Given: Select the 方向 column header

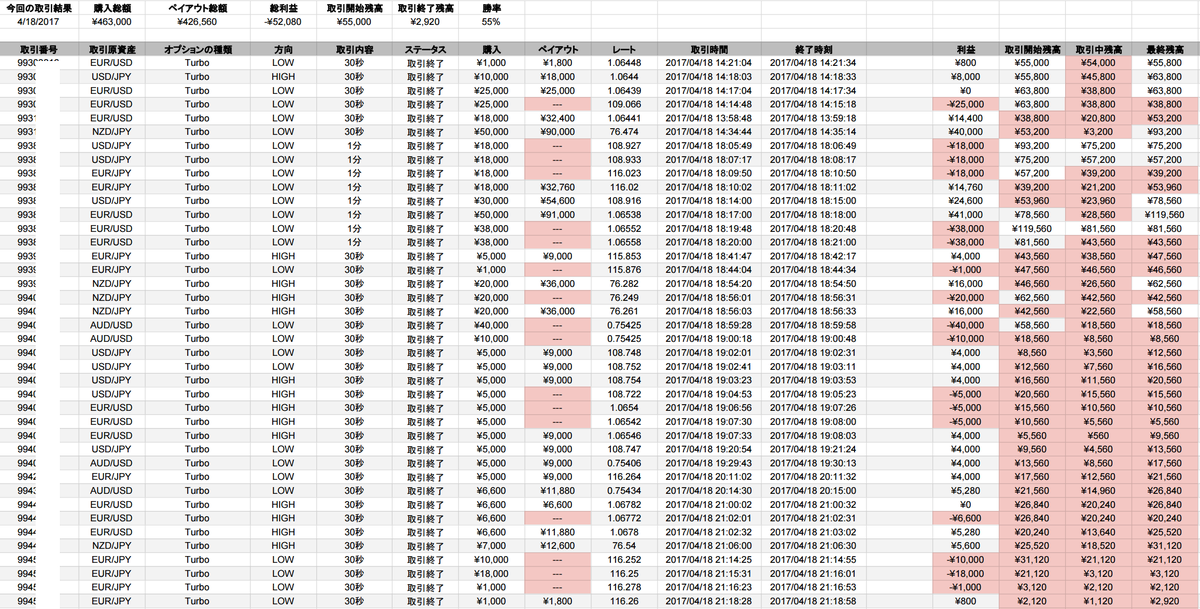Looking at the screenshot, I should pyautogui.click(x=284, y=49).
